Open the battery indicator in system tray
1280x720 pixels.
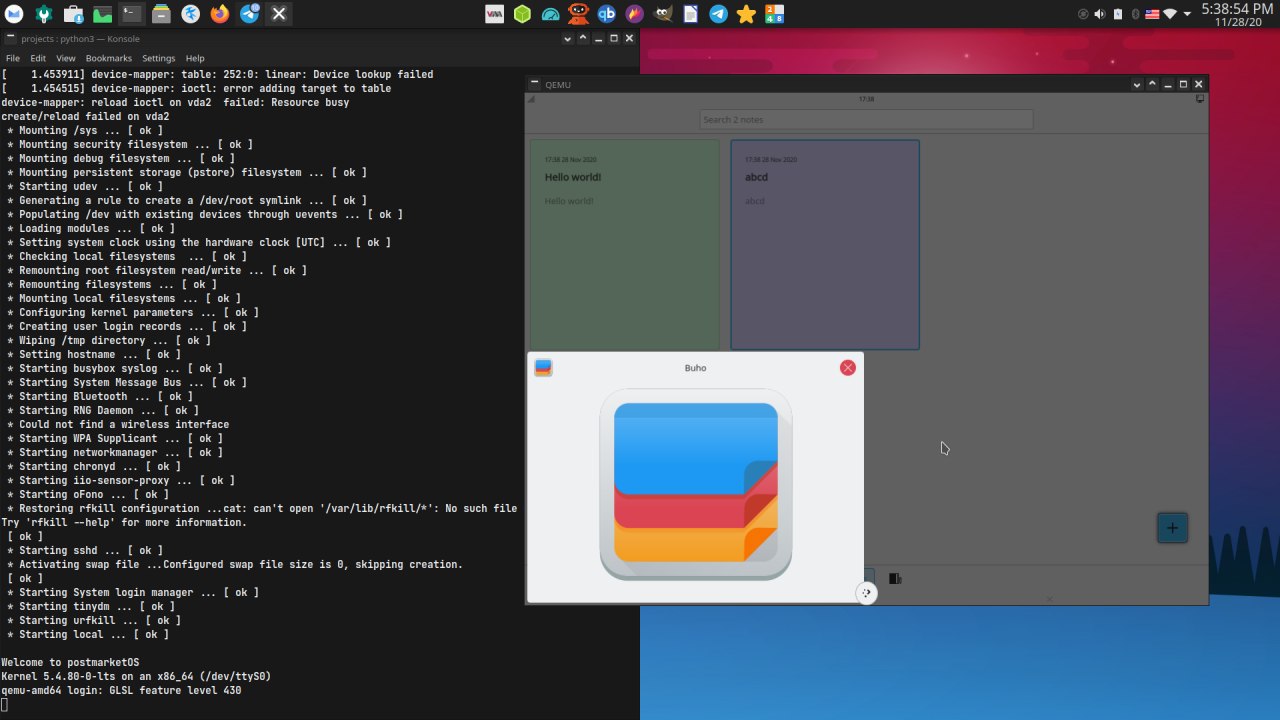(1118, 14)
